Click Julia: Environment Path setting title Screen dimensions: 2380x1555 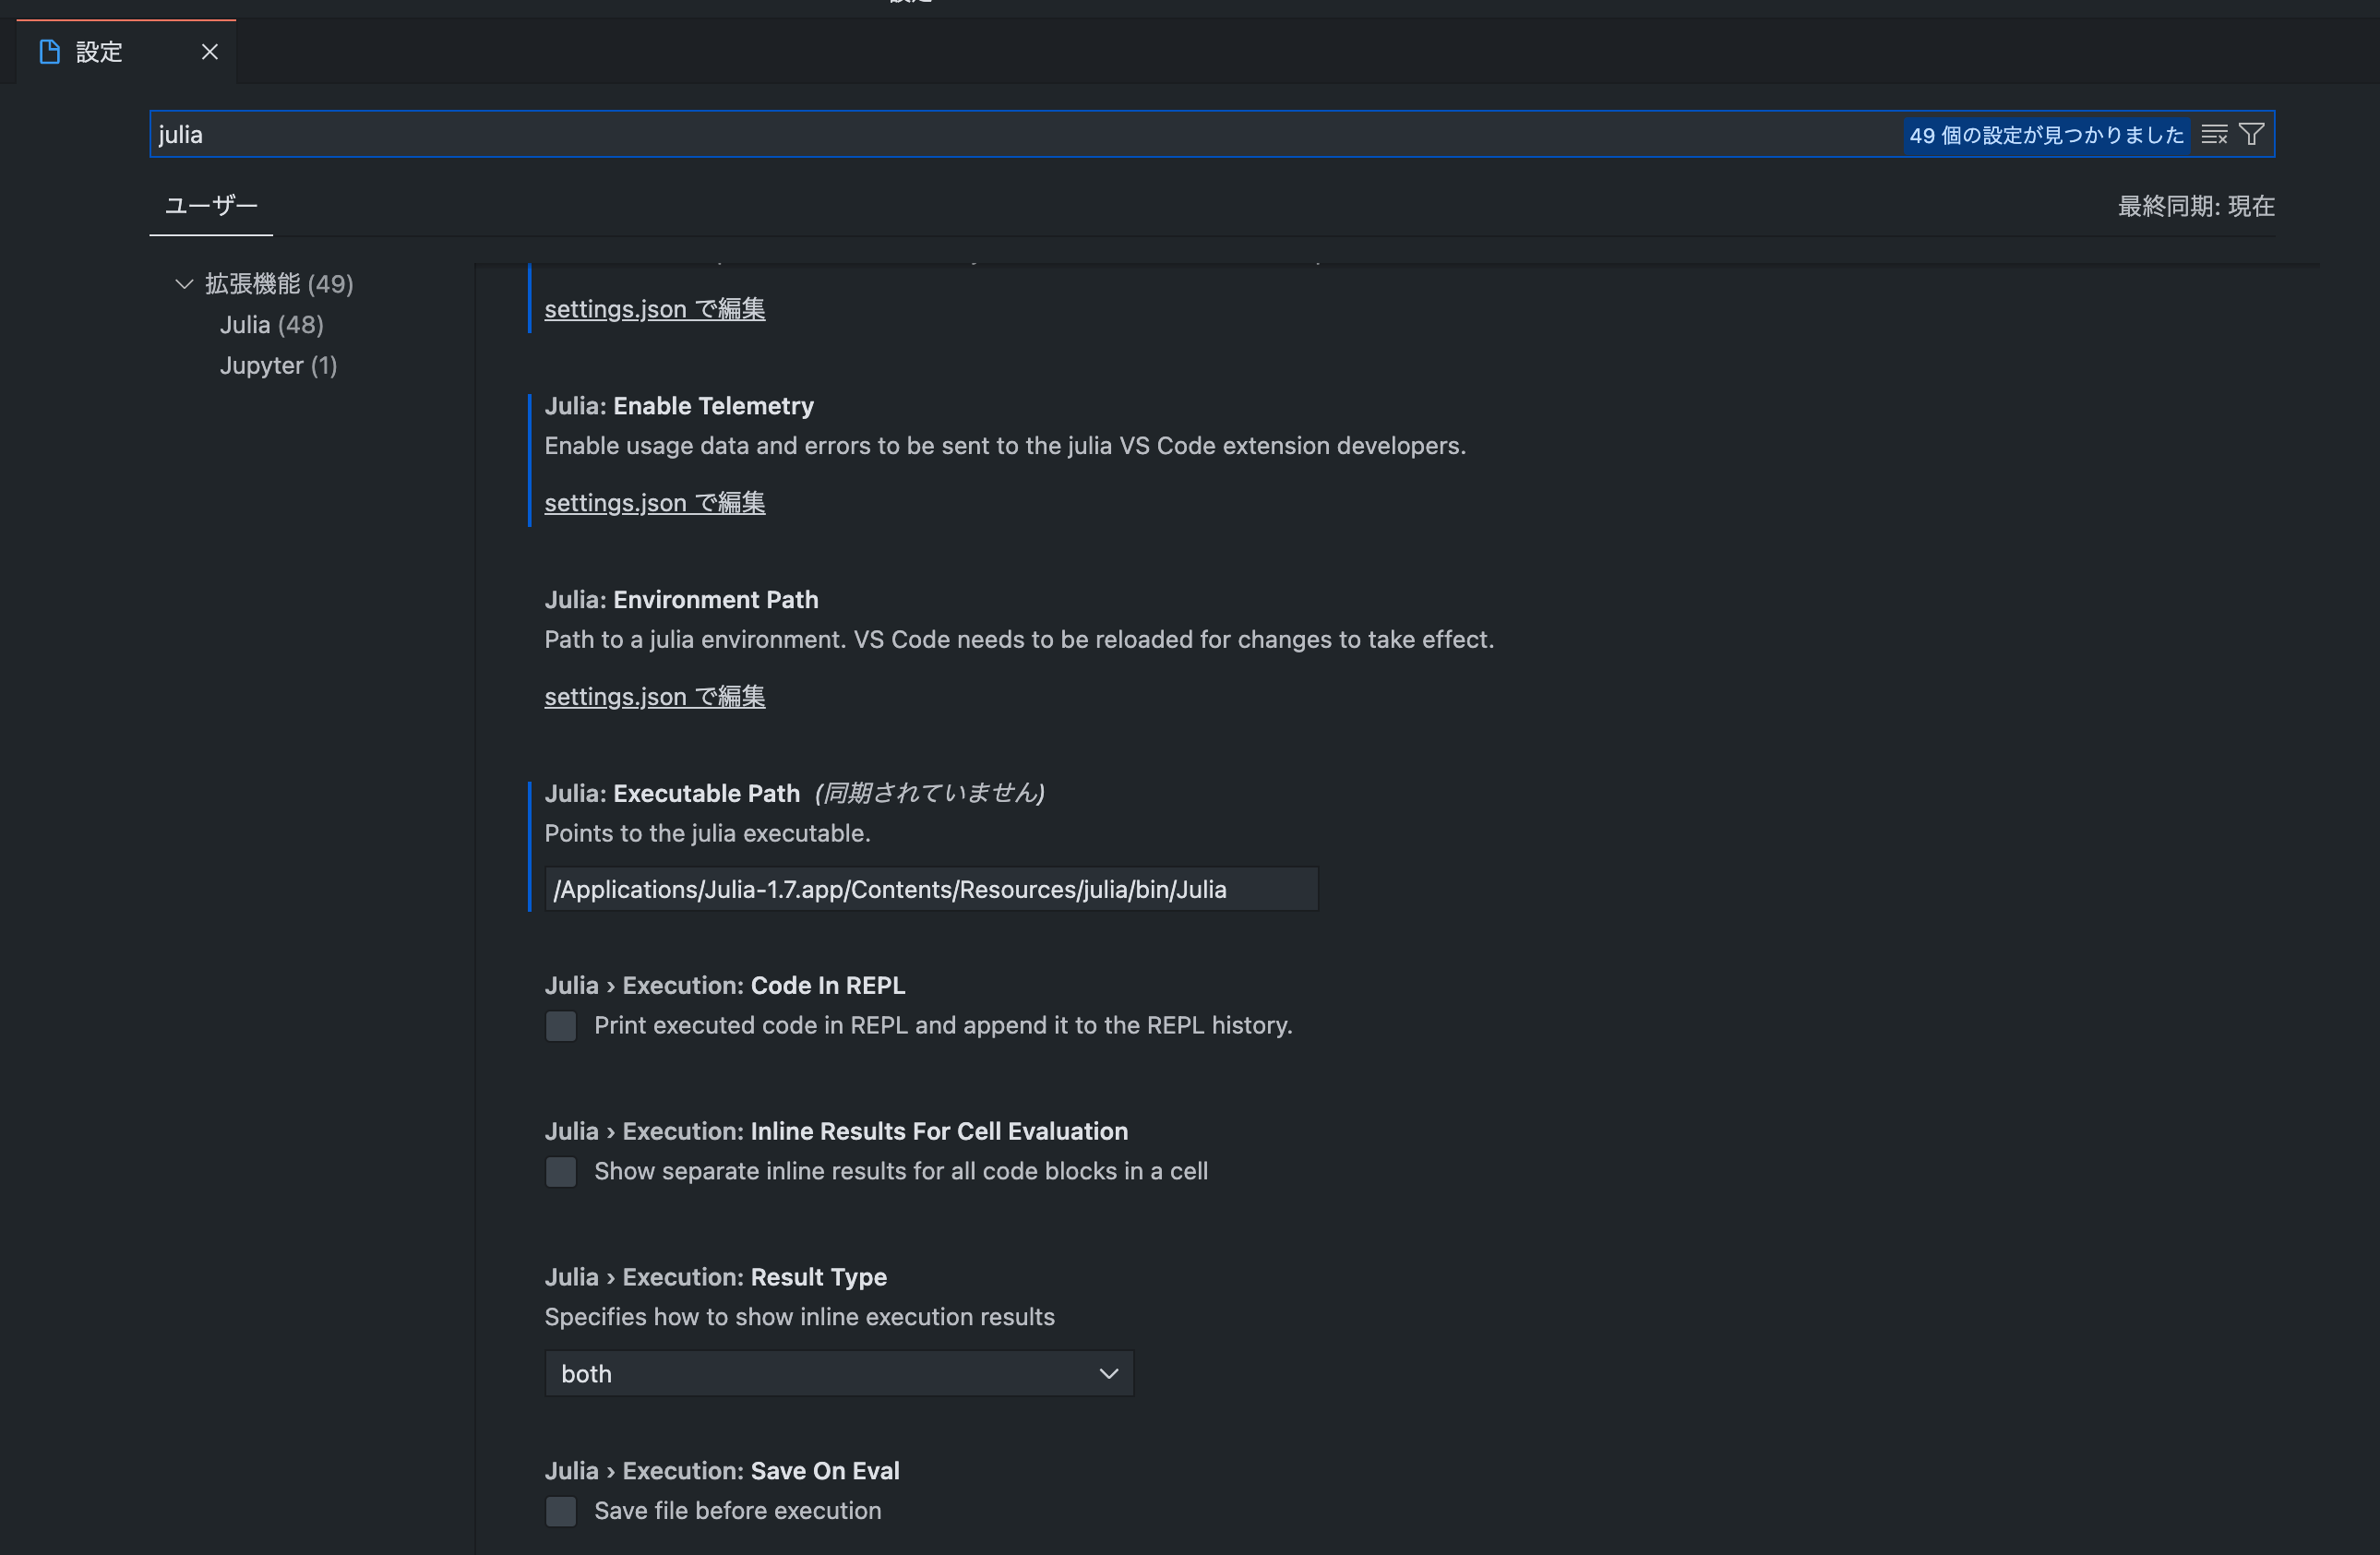681,600
